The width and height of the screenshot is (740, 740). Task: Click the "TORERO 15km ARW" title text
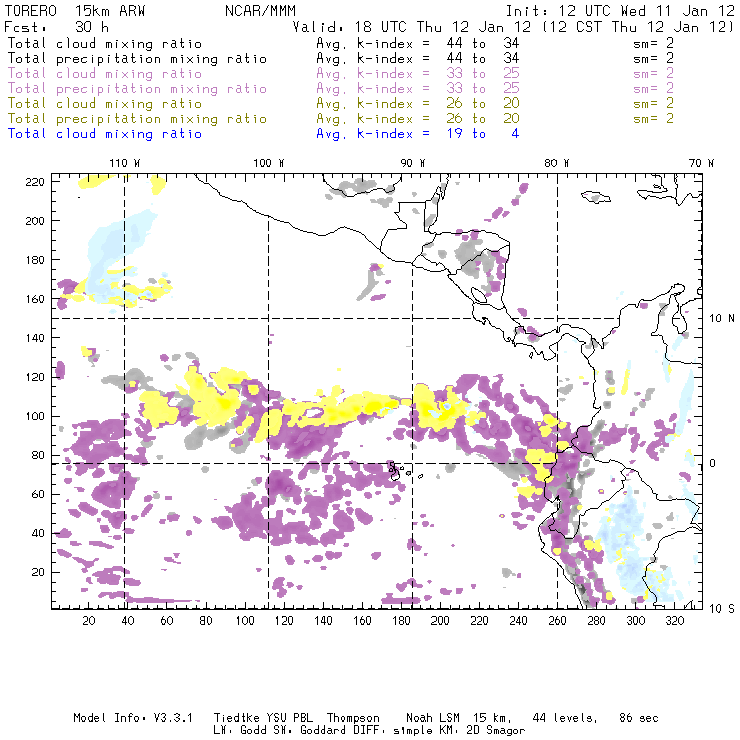click(75, 11)
